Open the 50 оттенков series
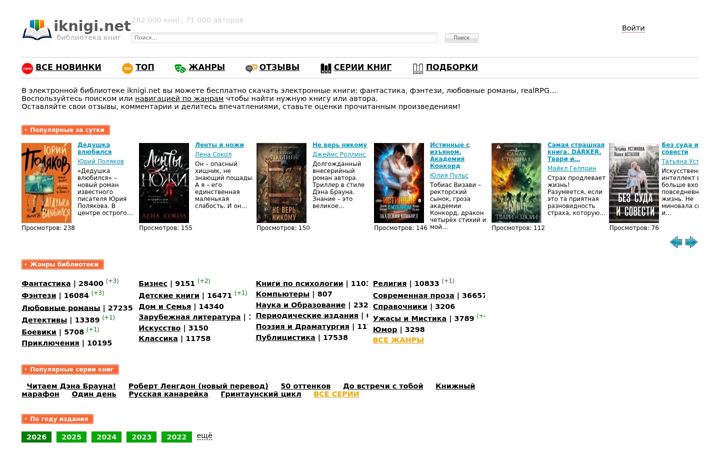Screen dimensions: 720x450 [x=305, y=387]
